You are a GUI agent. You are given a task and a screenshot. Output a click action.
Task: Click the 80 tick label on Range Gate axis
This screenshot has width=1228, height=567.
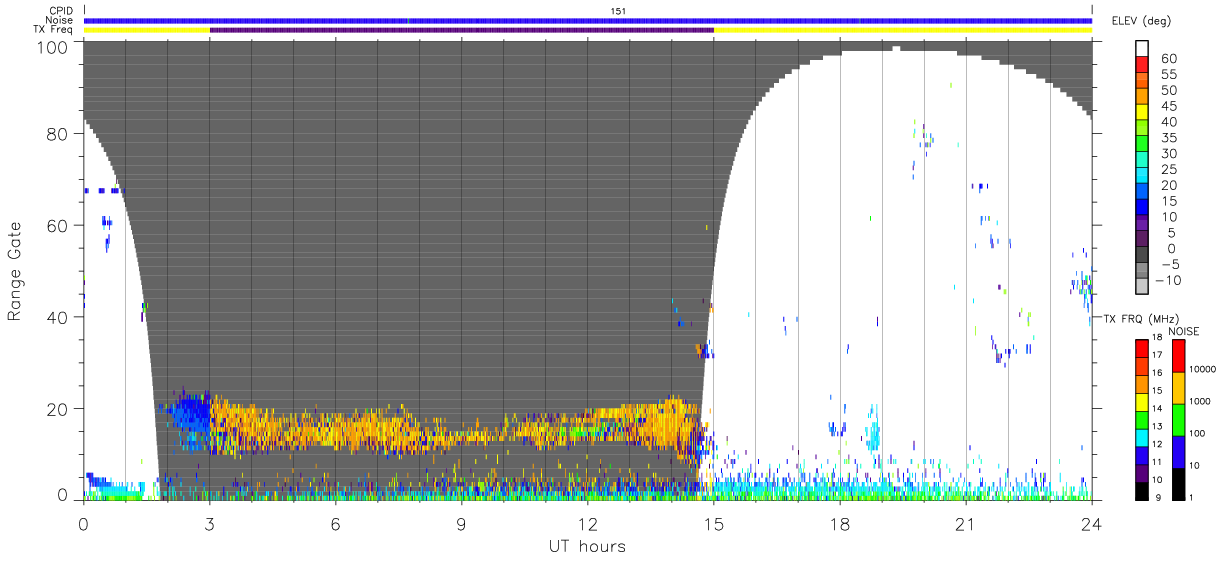pyautogui.click(x=59, y=134)
